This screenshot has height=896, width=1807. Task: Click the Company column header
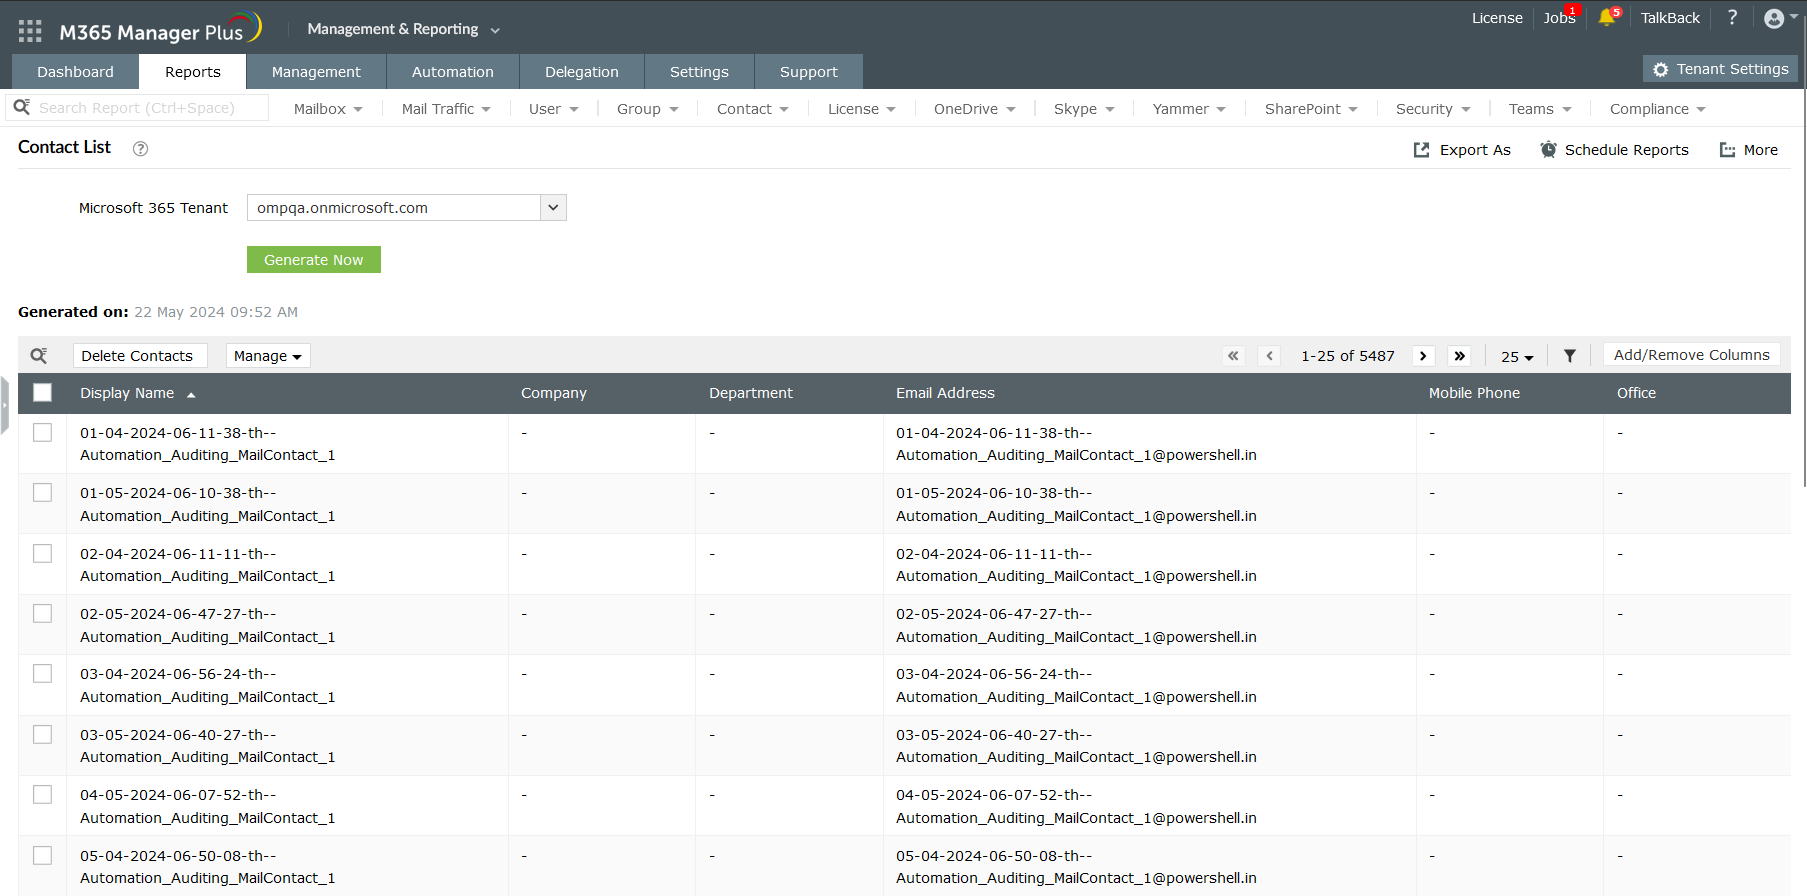click(x=554, y=393)
